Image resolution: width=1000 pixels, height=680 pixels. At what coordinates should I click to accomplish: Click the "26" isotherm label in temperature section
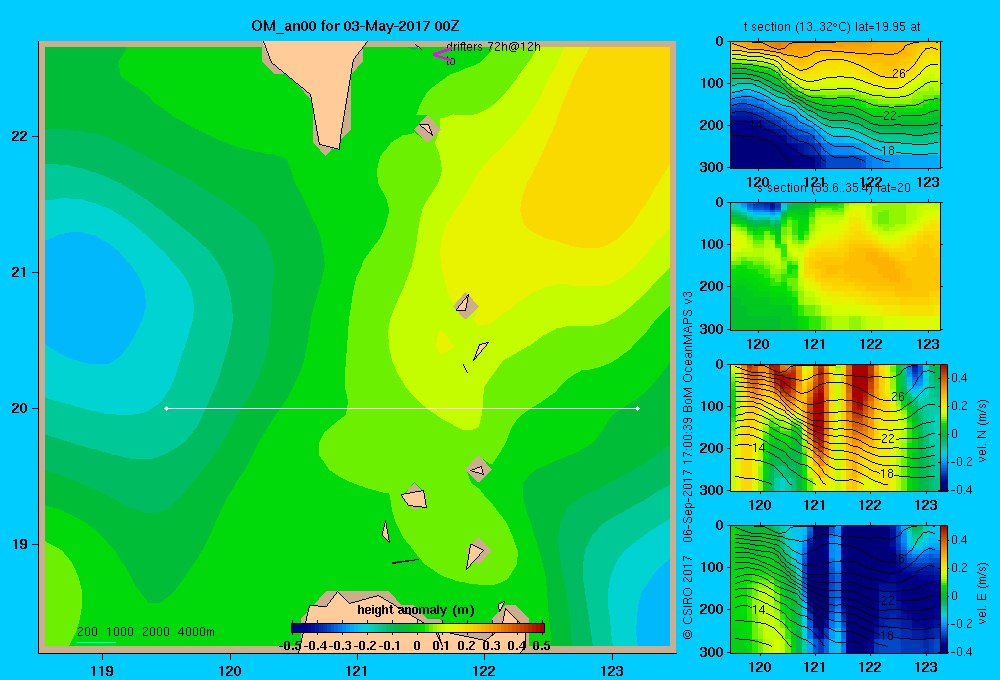coord(899,73)
